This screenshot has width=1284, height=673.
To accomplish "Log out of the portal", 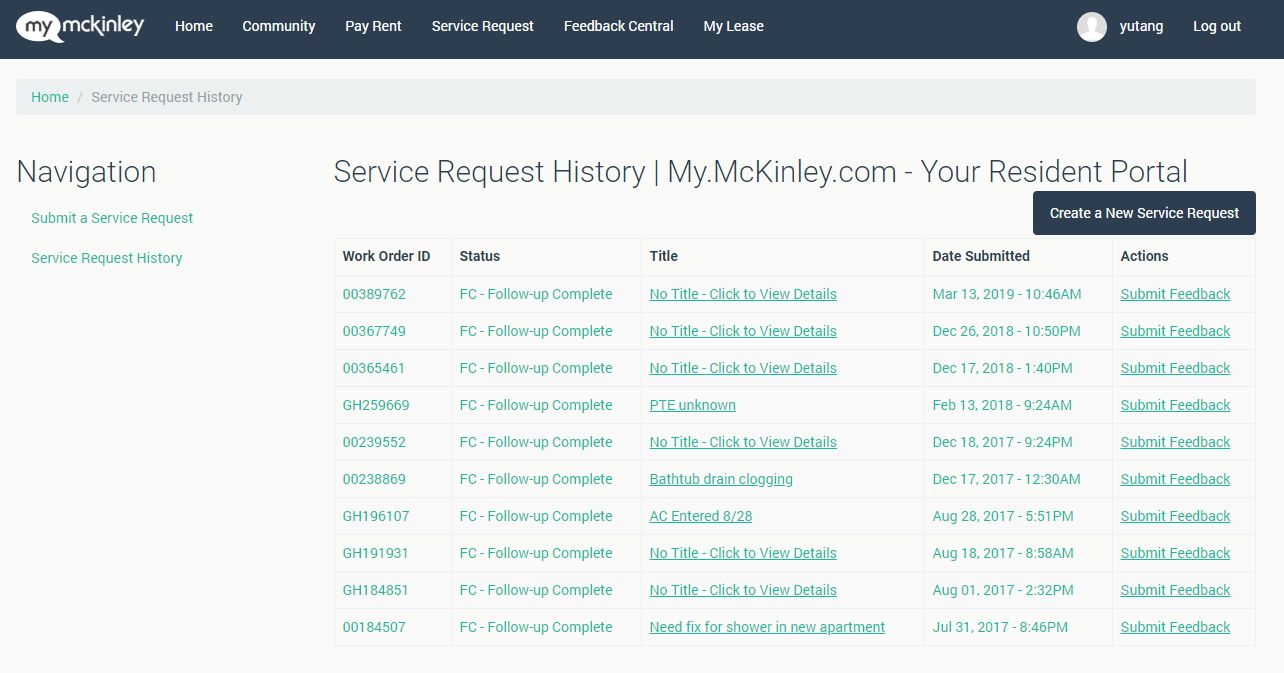I will coord(1217,27).
